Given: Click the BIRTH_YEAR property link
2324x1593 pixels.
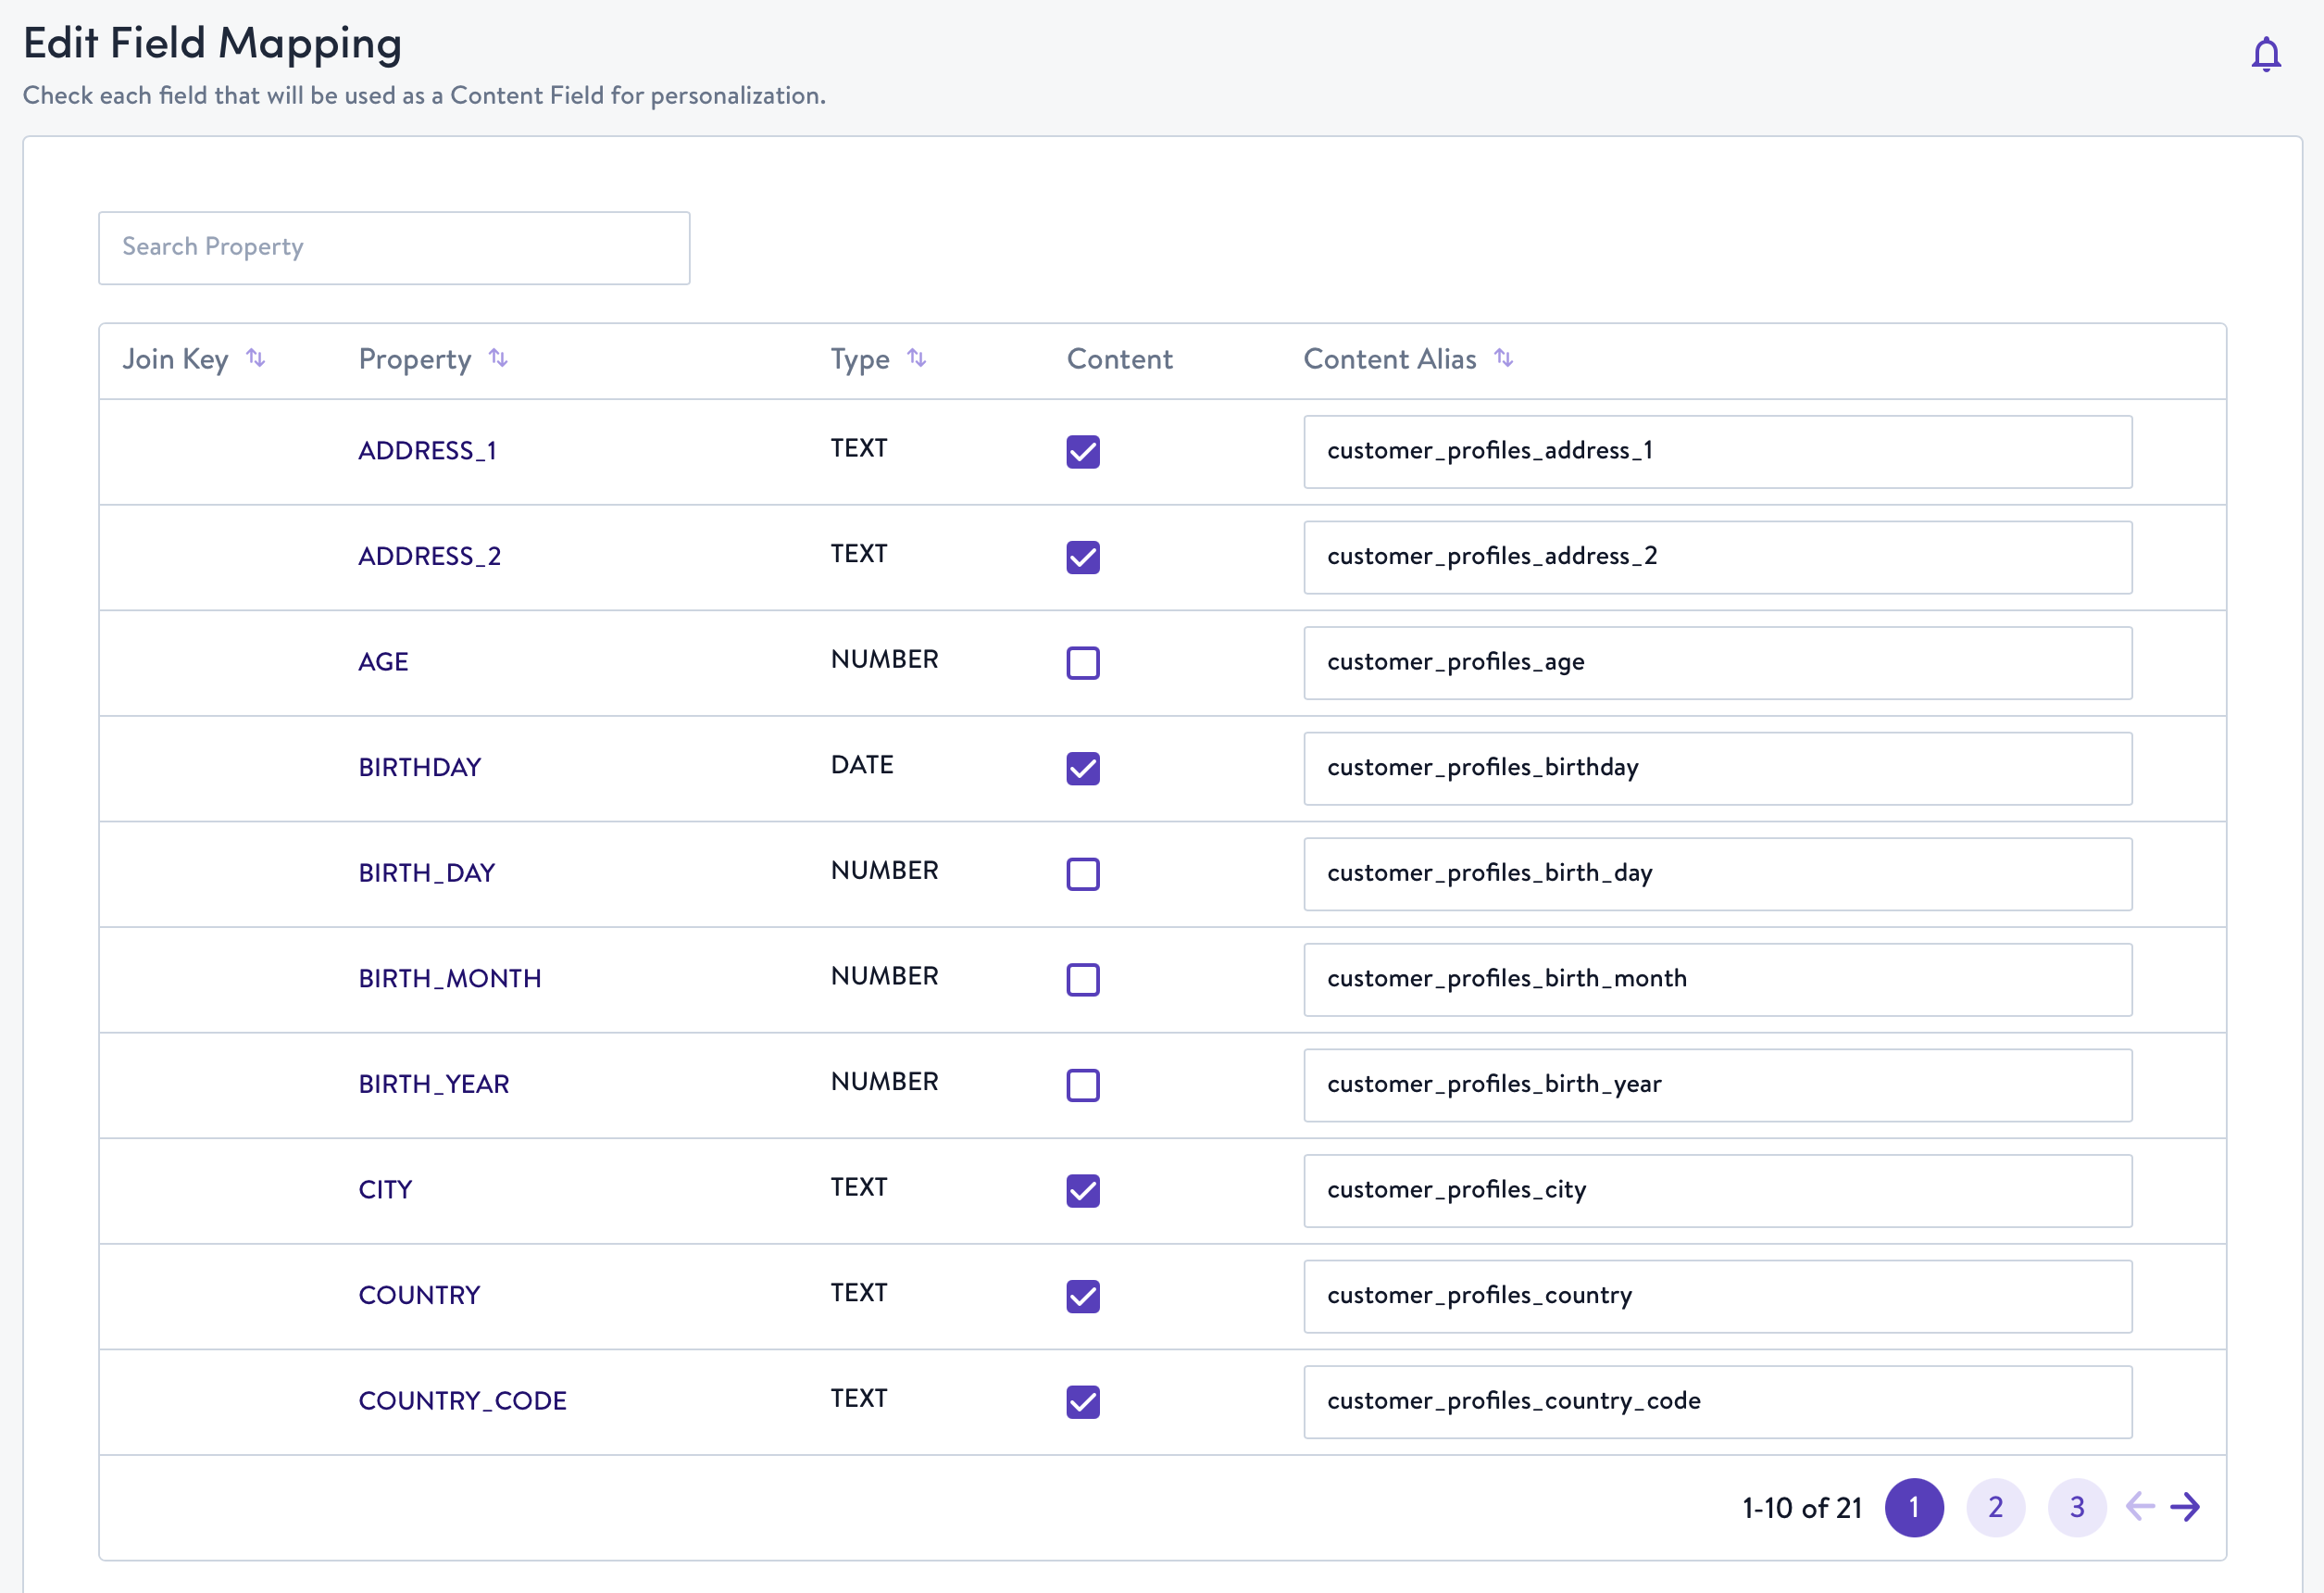Looking at the screenshot, I should click(434, 1084).
